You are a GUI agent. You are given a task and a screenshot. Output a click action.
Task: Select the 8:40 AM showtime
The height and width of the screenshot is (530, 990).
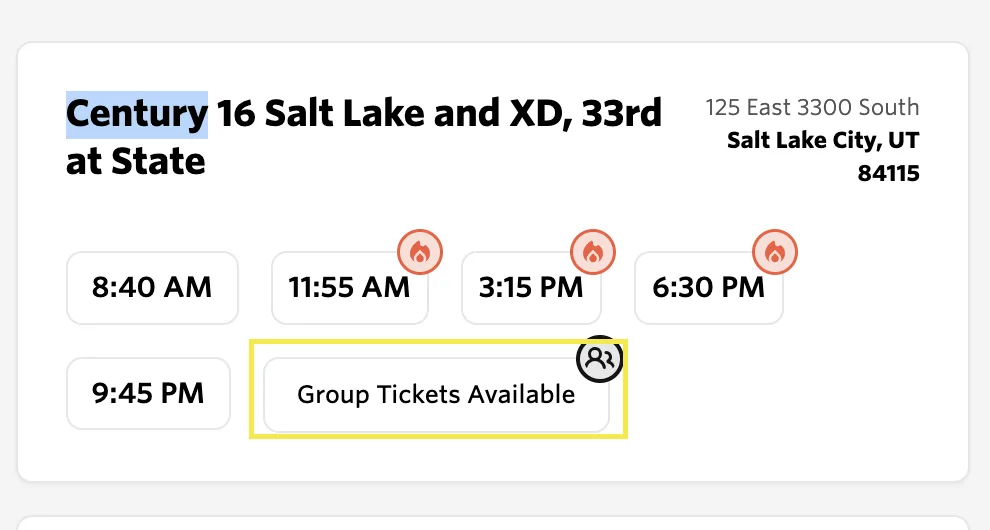point(152,287)
